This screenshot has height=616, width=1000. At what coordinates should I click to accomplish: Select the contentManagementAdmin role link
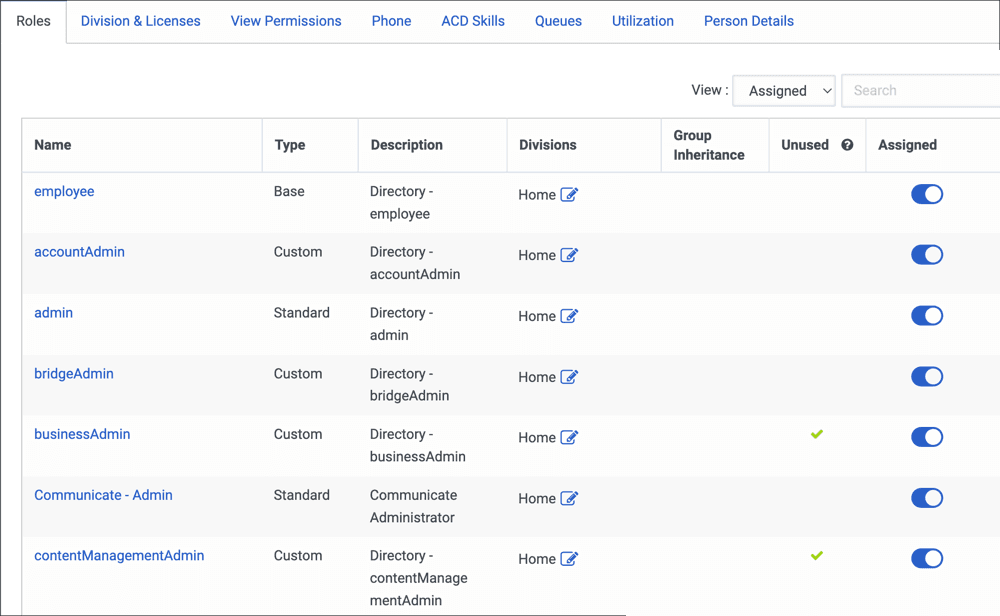pos(119,555)
